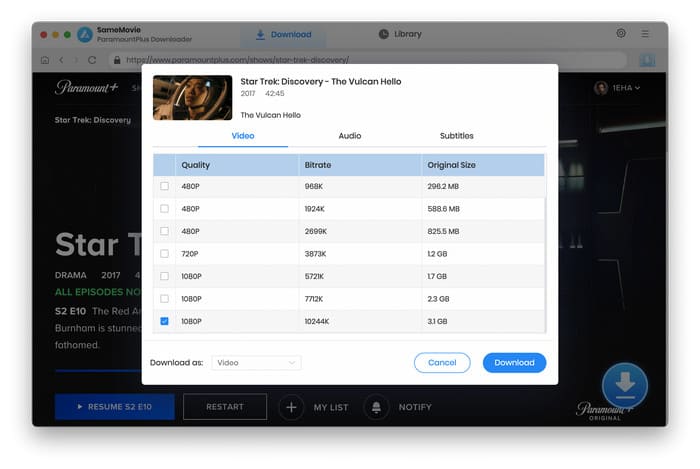Uncheck the 1080P 10244K checkbox
This screenshot has width=700, height=469.
[x=164, y=321]
